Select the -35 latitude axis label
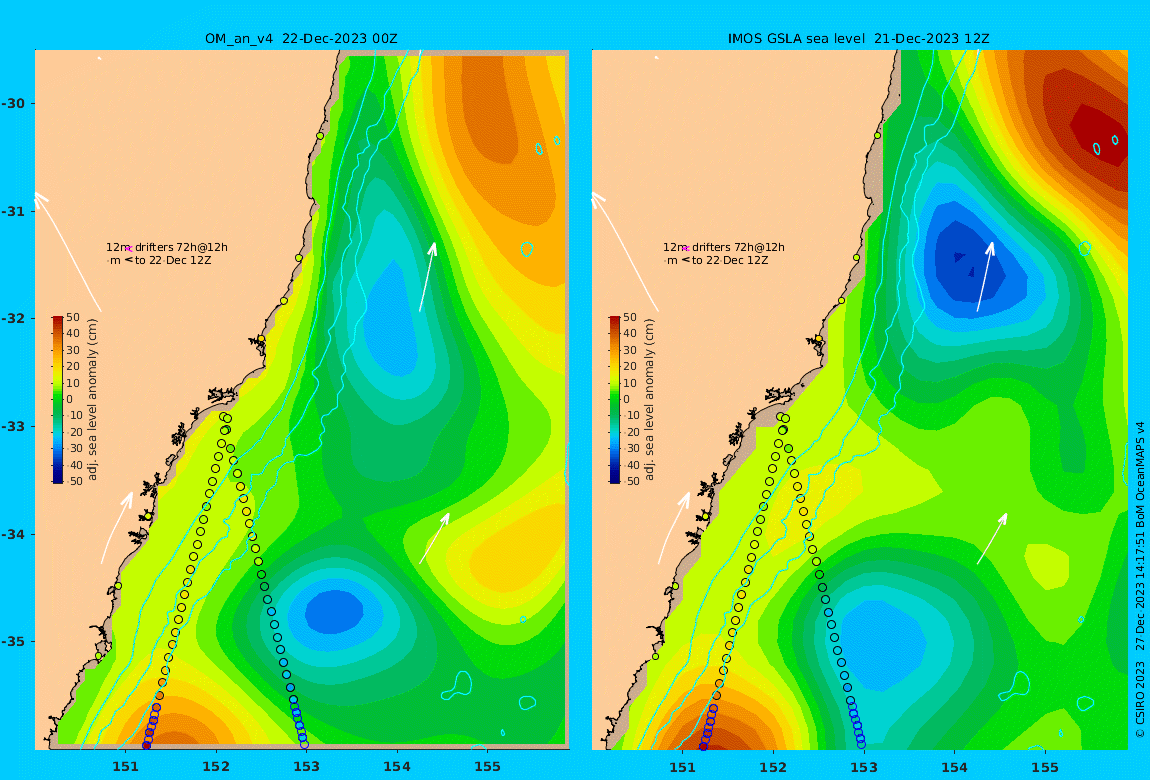The image size is (1150, 780). tap(12, 641)
